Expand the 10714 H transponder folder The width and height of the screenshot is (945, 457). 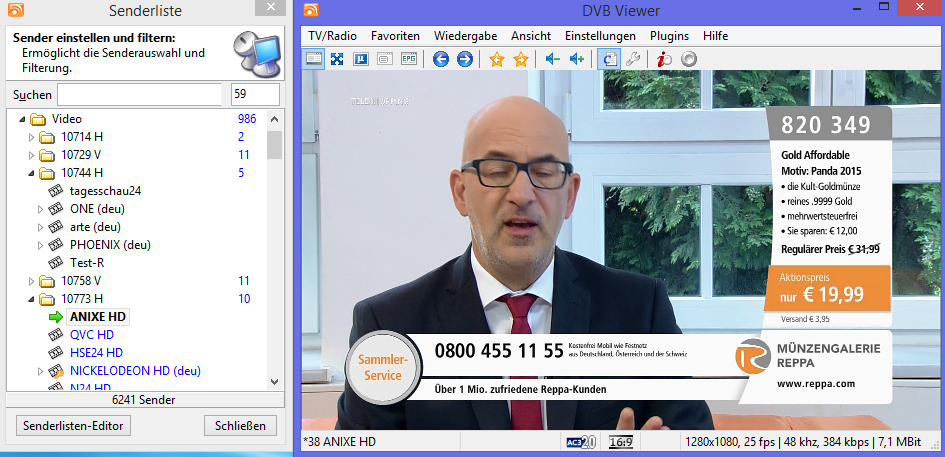(x=31, y=137)
